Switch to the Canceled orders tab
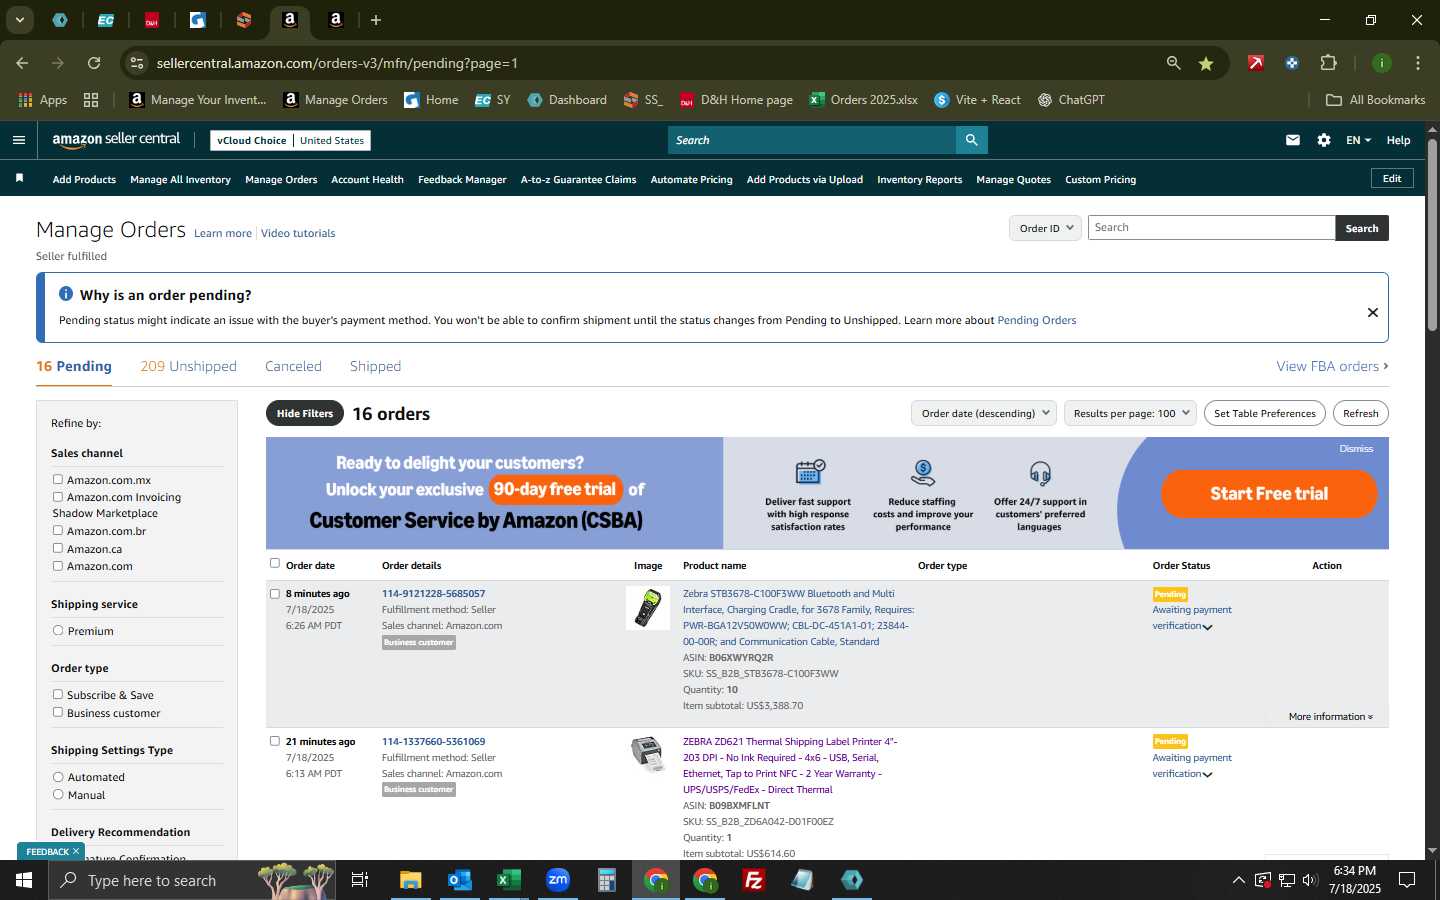This screenshot has width=1440, height=900. (293, 366)
